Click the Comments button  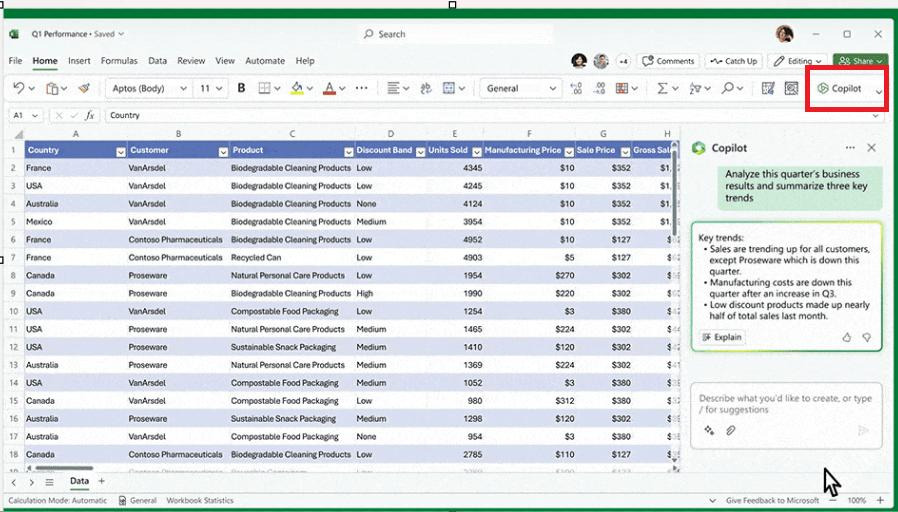[x=668, y=61]
